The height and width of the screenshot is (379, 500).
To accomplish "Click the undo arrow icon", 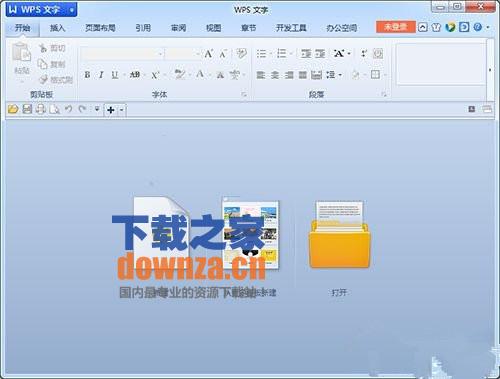I will [69, 109].
